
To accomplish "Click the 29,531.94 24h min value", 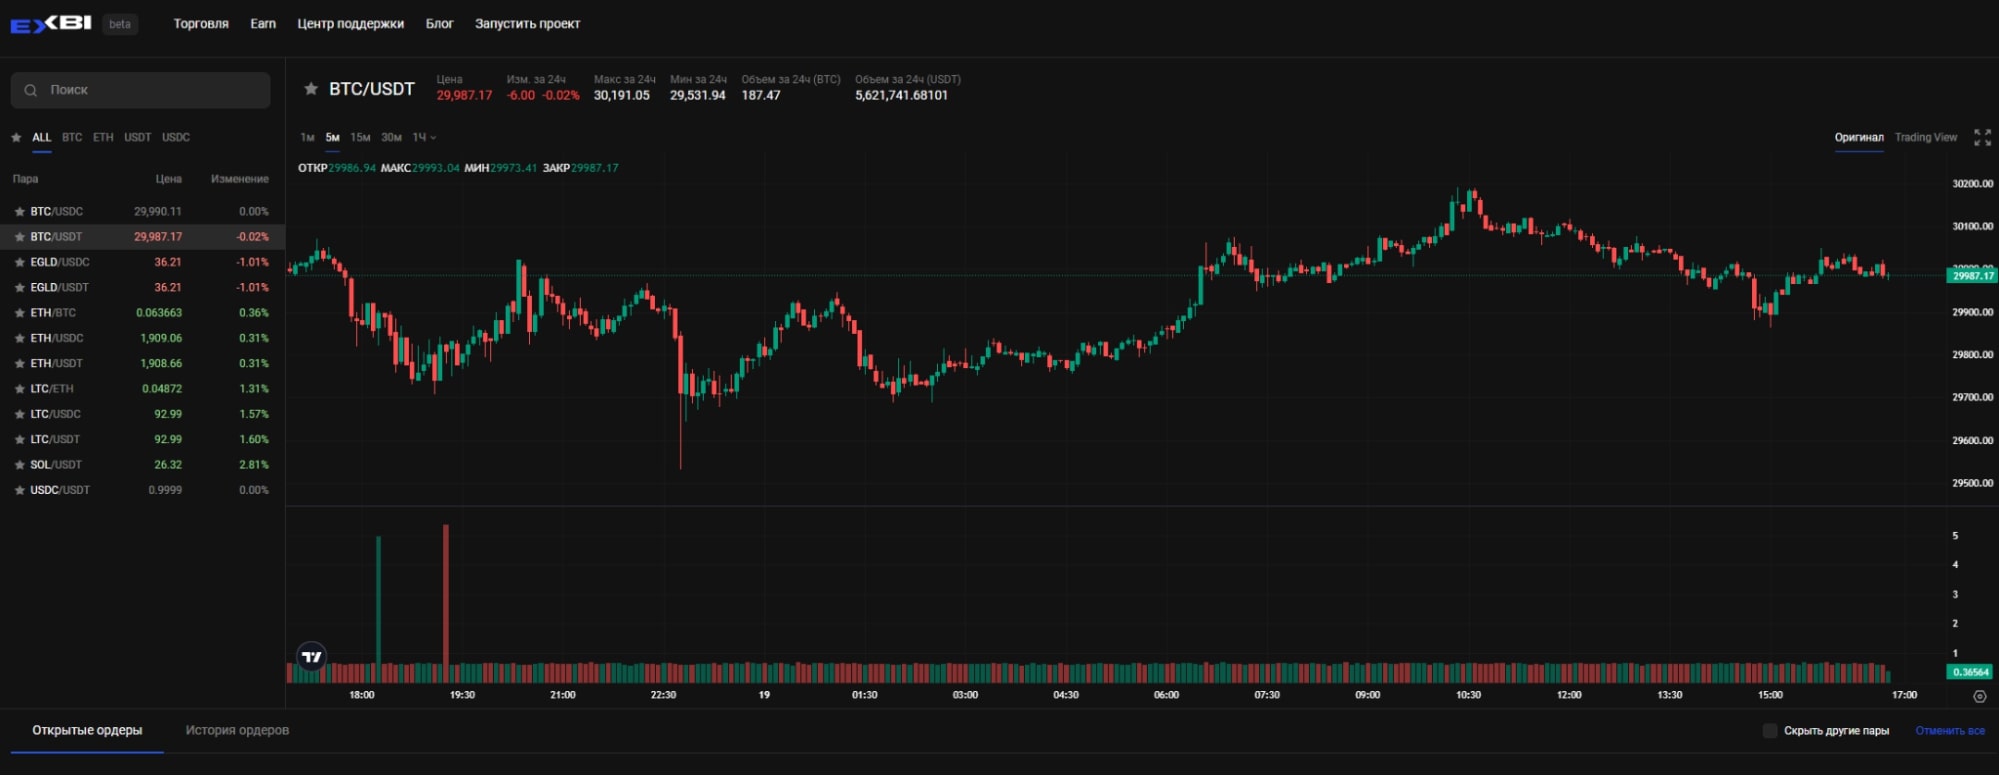I will pyautogui.click(x=698, y=96).
